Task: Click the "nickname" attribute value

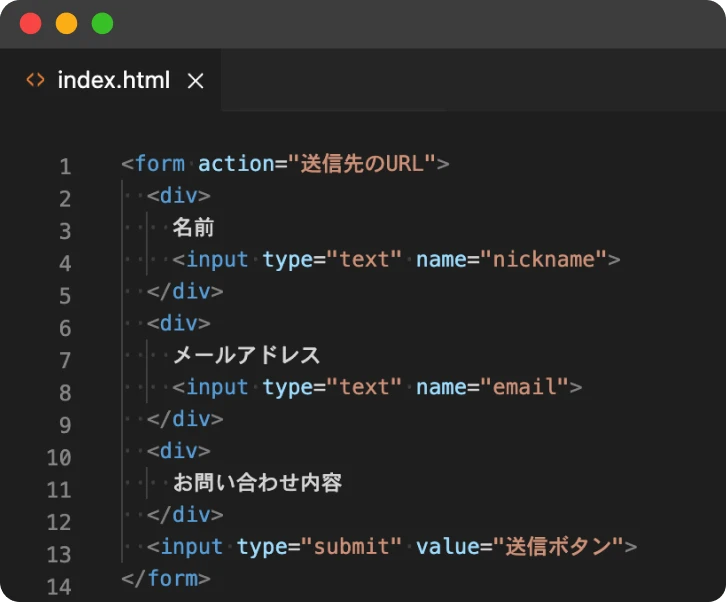Action: pos(544,259)
